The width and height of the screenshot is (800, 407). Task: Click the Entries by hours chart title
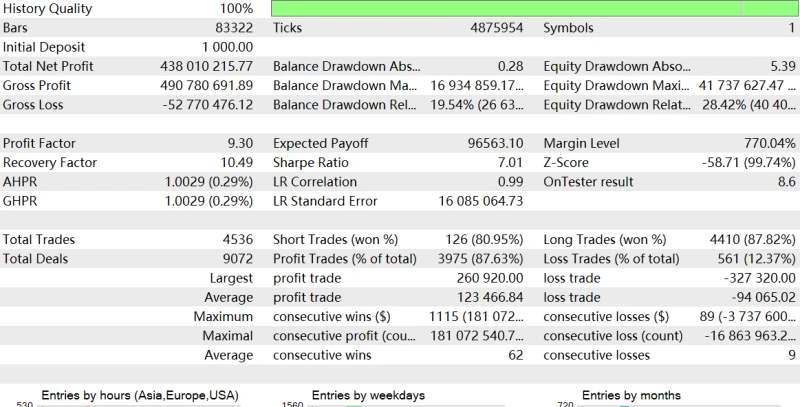coord(140,396)
